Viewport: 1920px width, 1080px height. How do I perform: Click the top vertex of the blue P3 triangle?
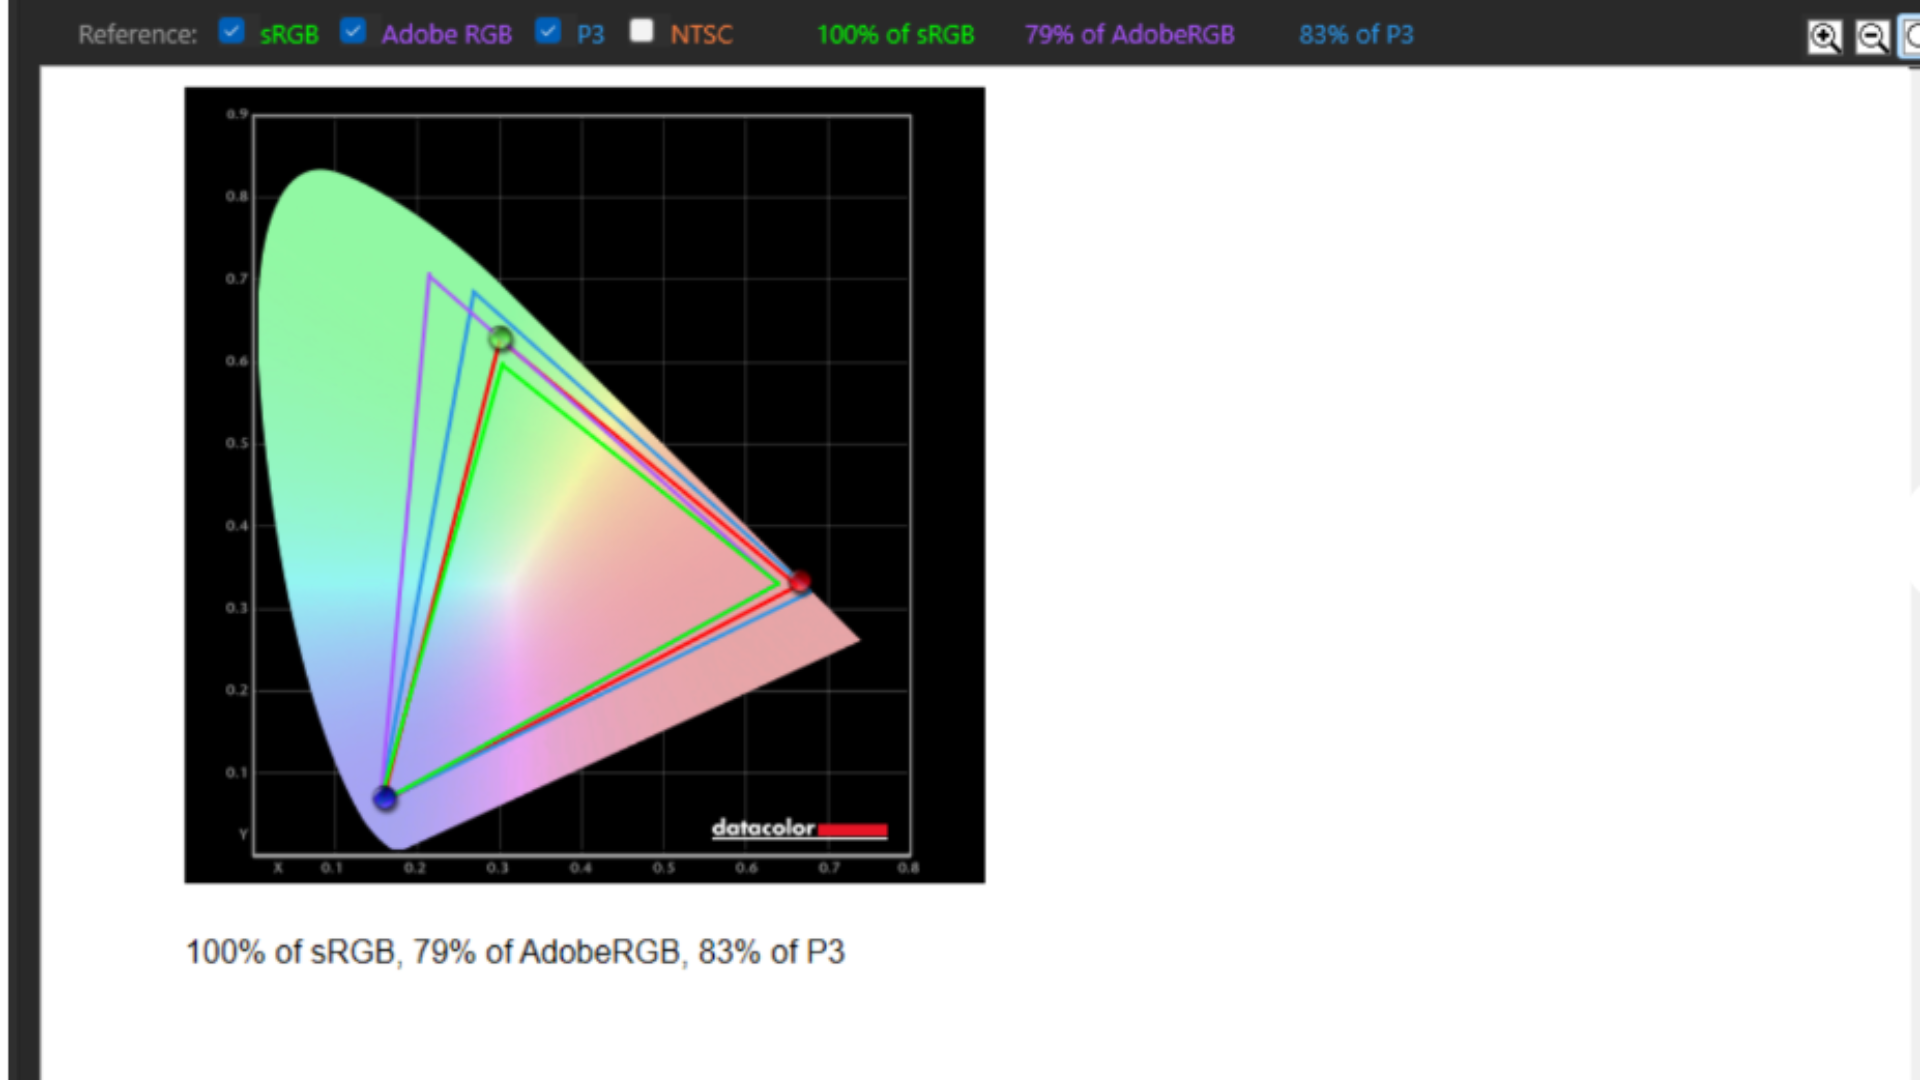tap(473, 293)
